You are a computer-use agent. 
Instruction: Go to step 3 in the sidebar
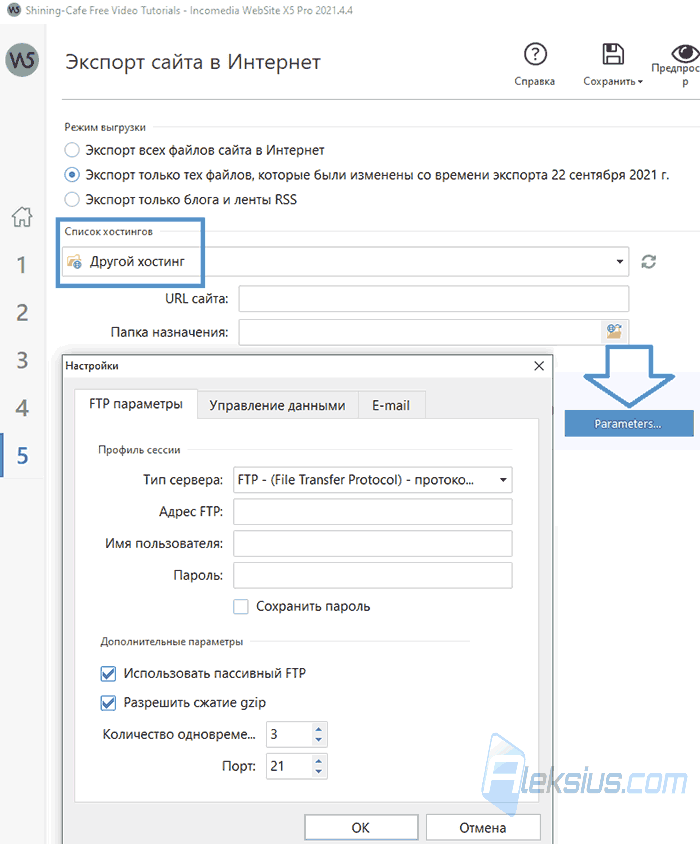[x=22, y=360]
